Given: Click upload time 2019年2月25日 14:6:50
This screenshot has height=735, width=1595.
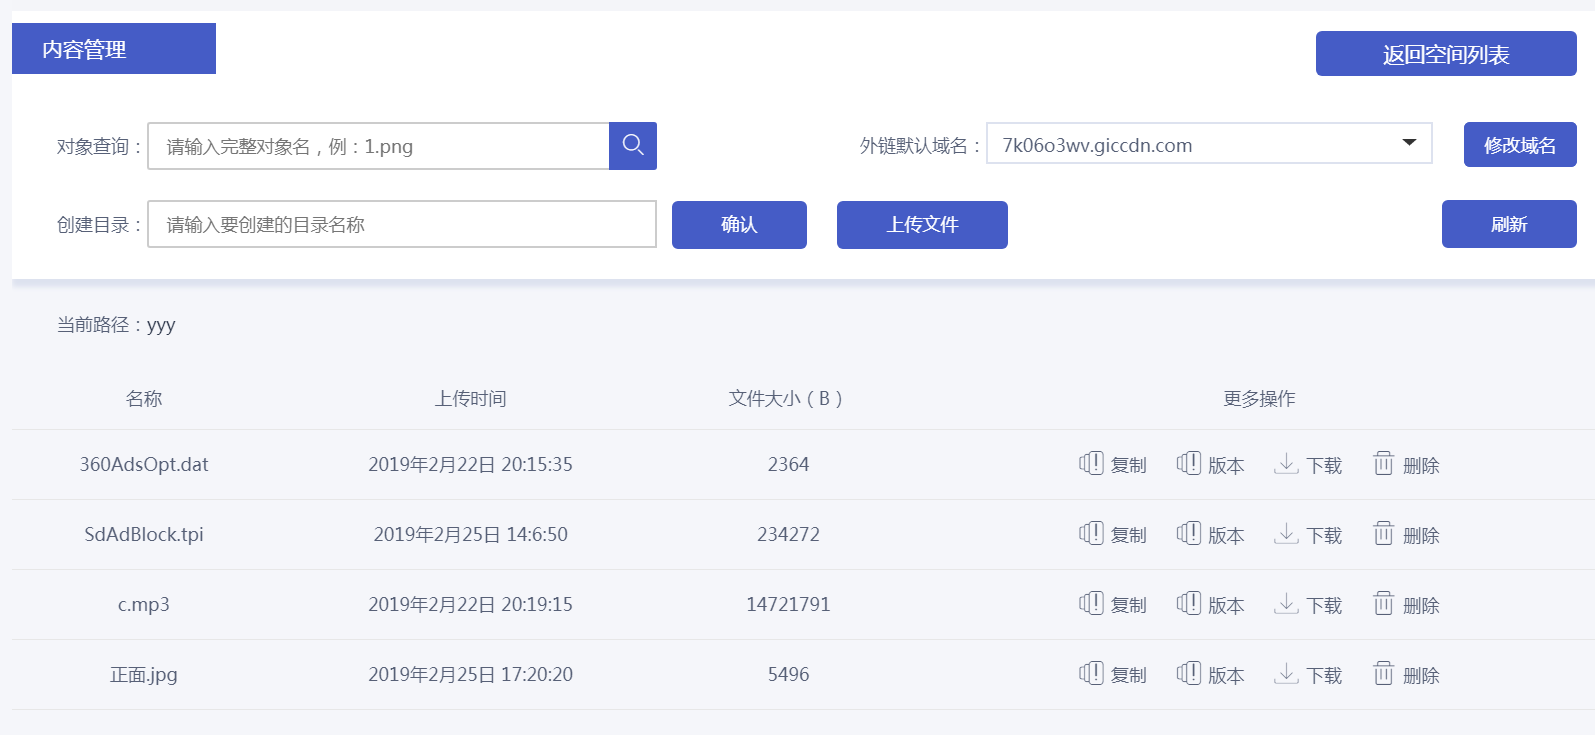Looking at the screenshot, I should coord(470,534).
